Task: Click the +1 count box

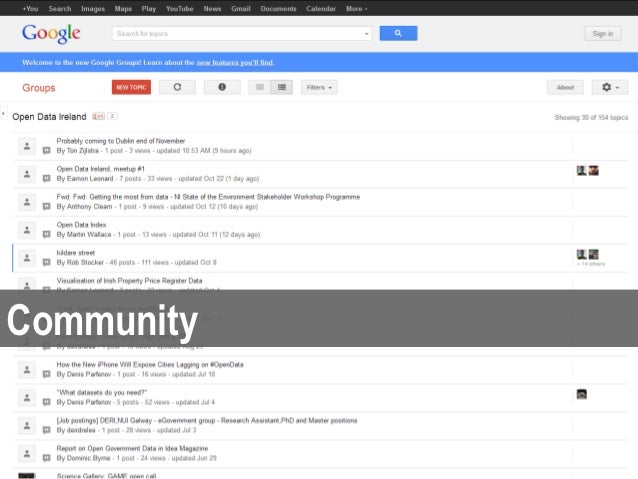Action: tap(112, 116)
